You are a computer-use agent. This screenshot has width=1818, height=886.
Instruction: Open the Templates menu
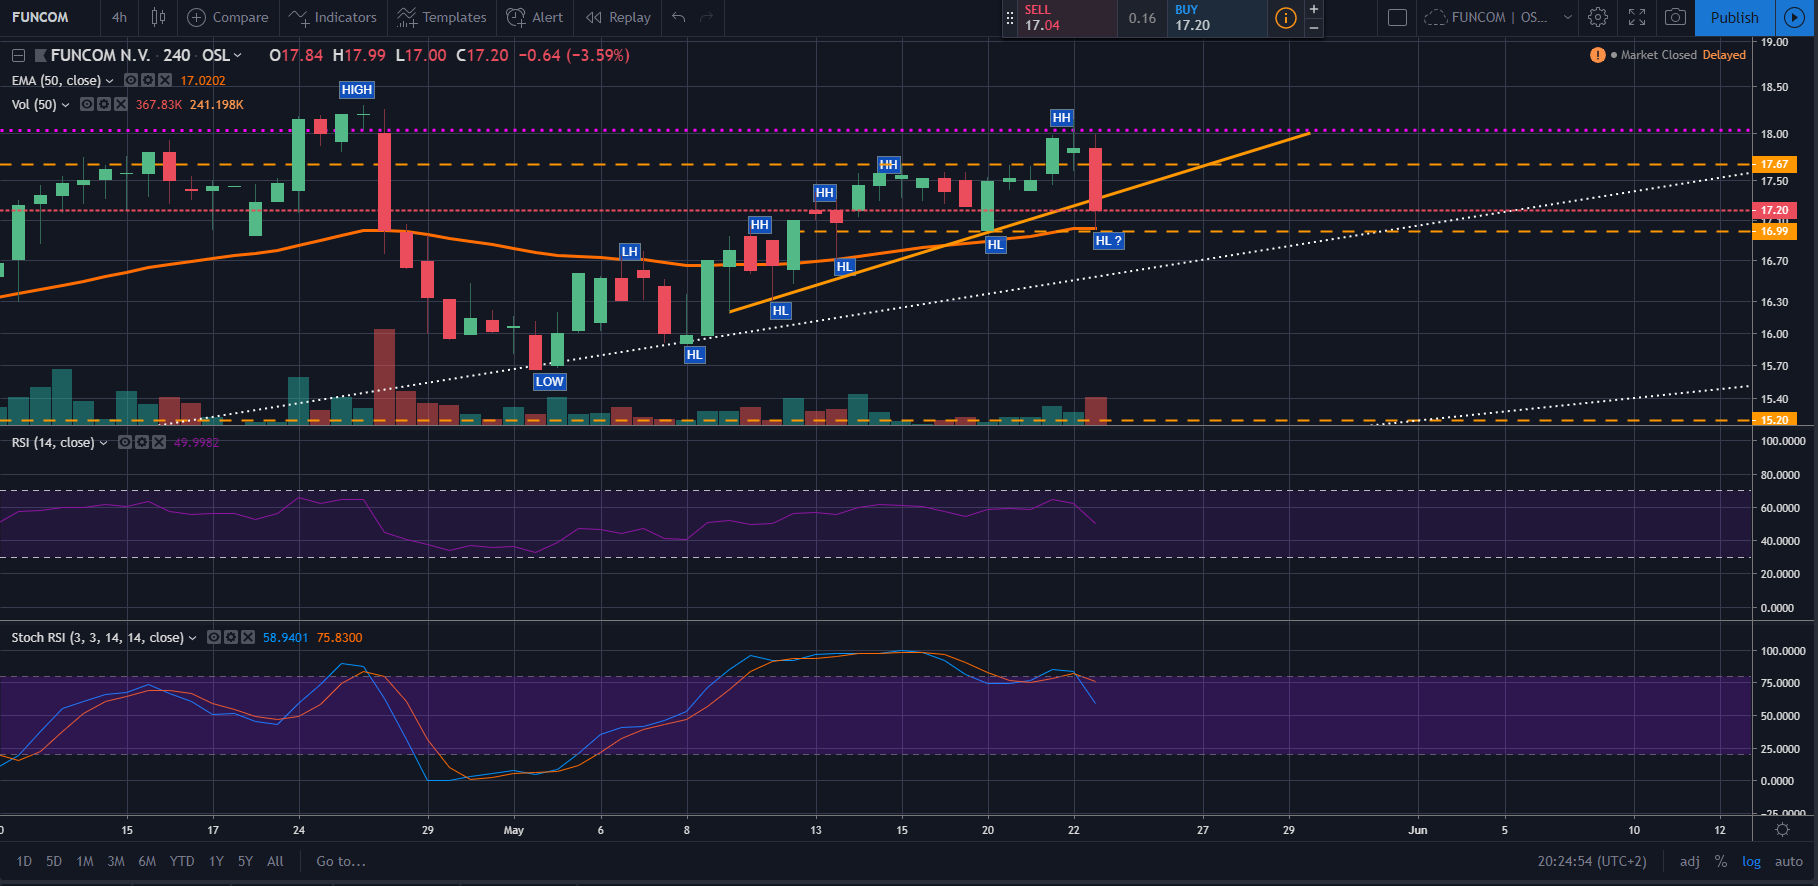click(x=442, y=17)
